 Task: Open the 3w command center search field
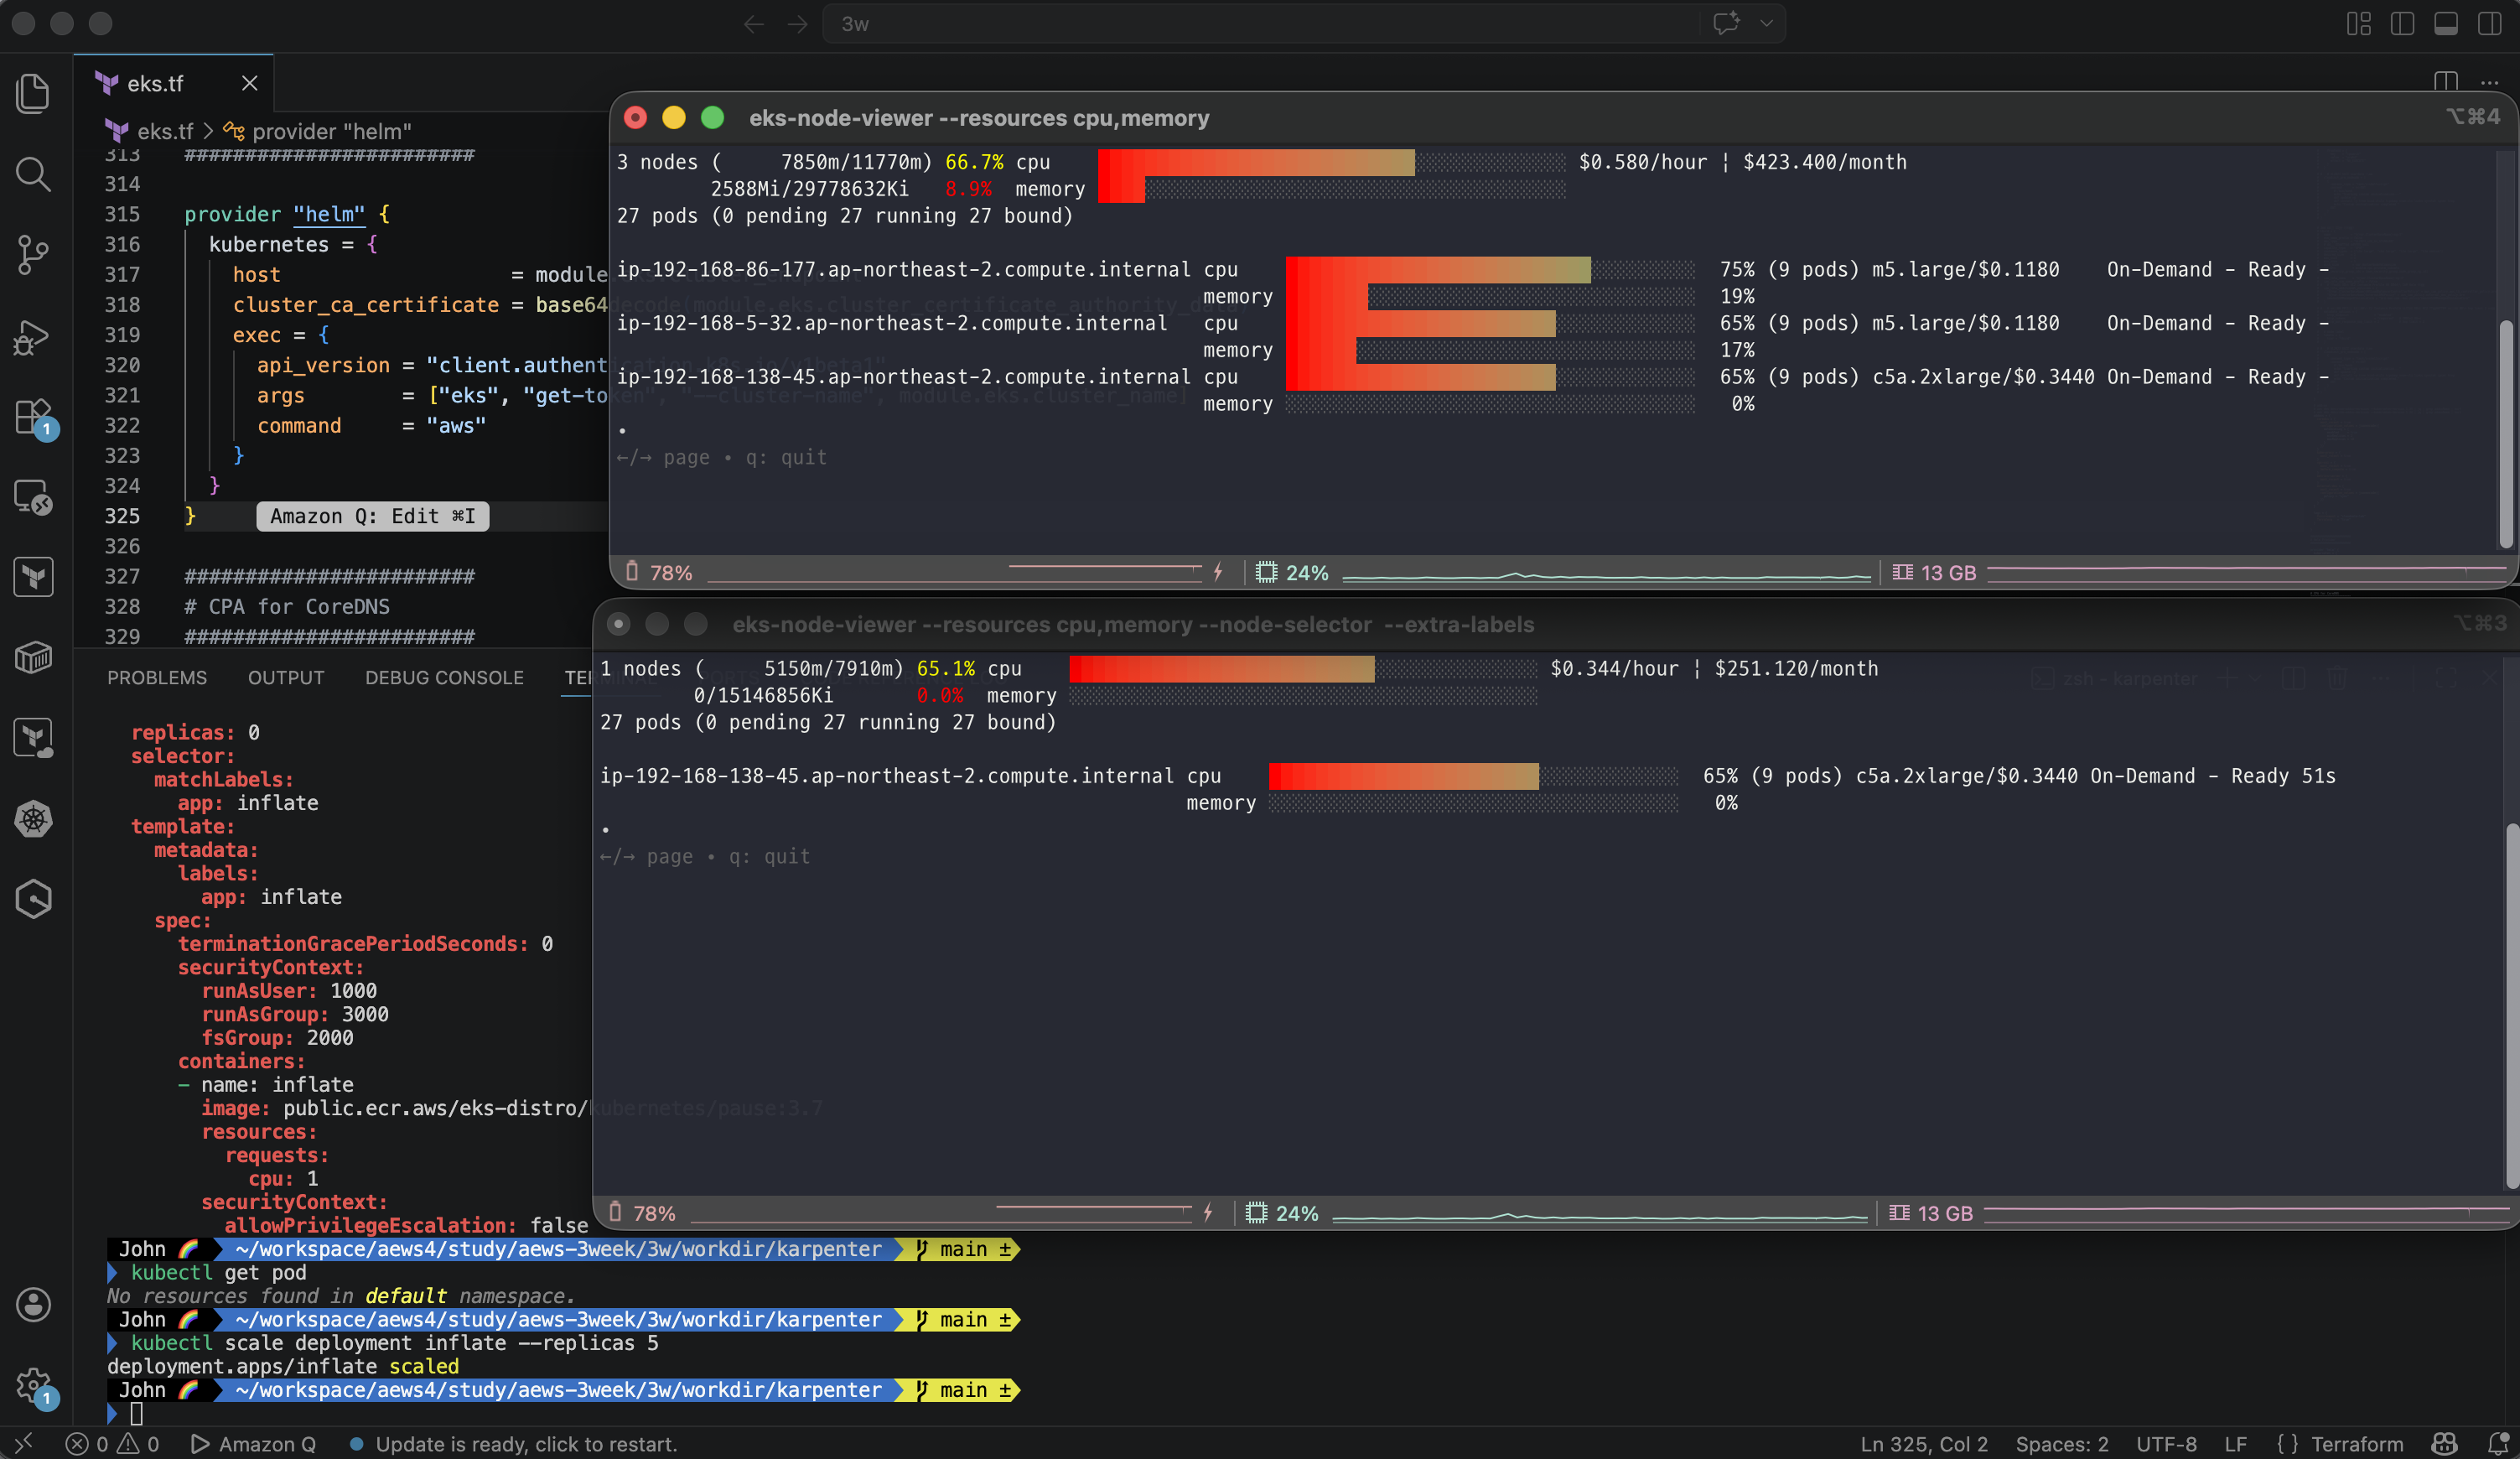pos(1260,24)
